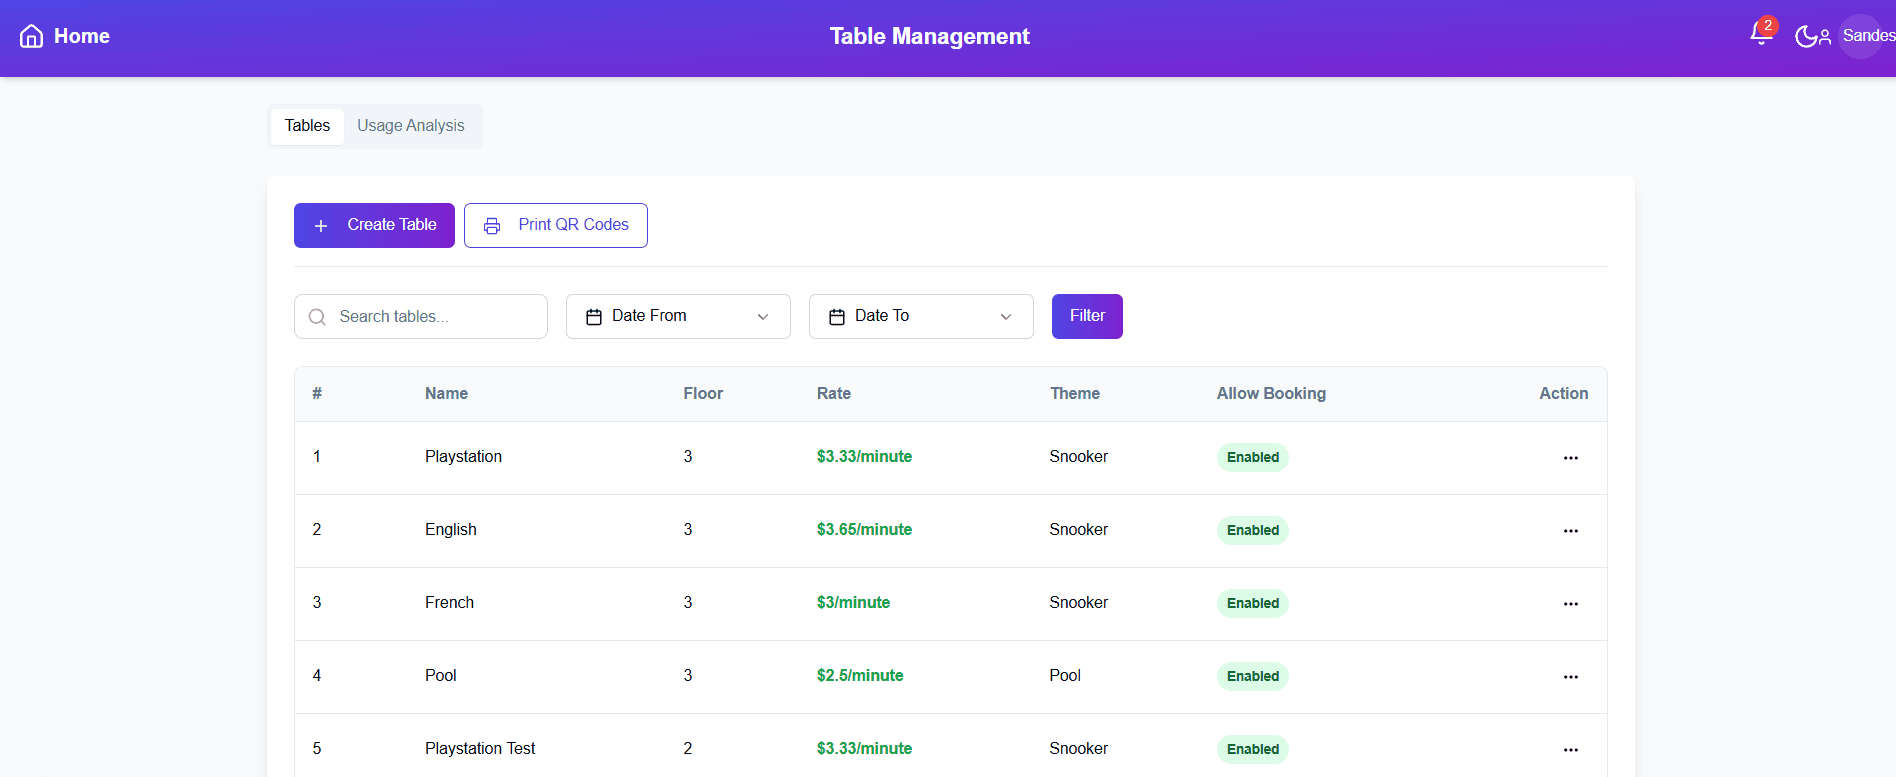
Task: Select the English table name
Action: click(451, 530)
